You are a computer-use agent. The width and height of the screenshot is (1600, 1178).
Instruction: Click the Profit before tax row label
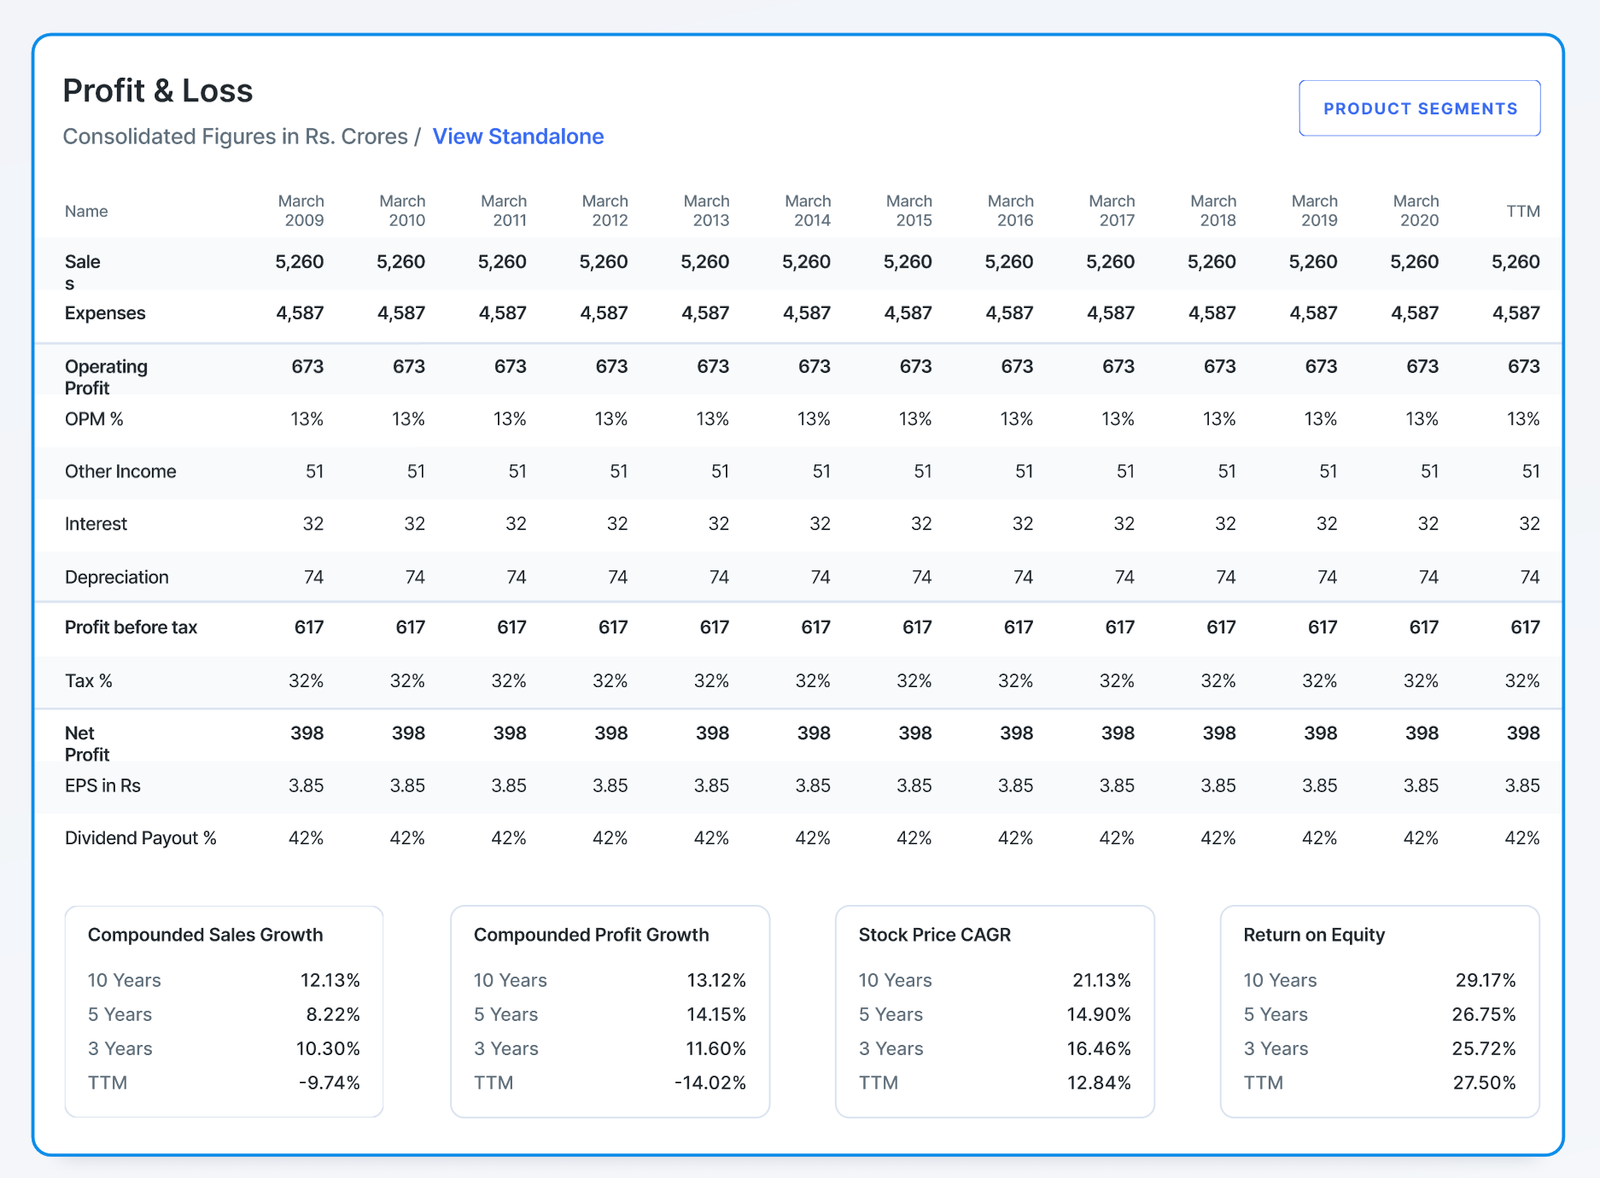[131, 627]
